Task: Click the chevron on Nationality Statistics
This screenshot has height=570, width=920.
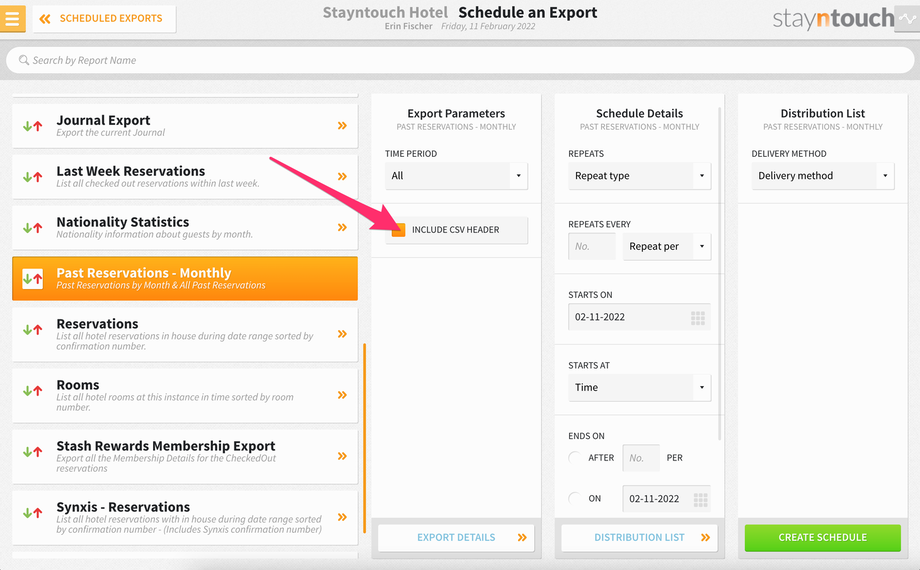Action: (342, 228)
